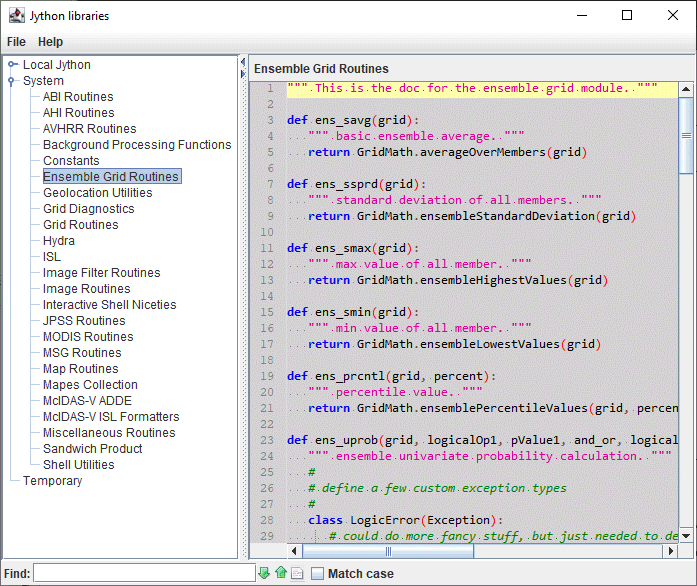697x586 pixels.
Task: Open Geolocation Utilities library
Action: tap(97, 193)
